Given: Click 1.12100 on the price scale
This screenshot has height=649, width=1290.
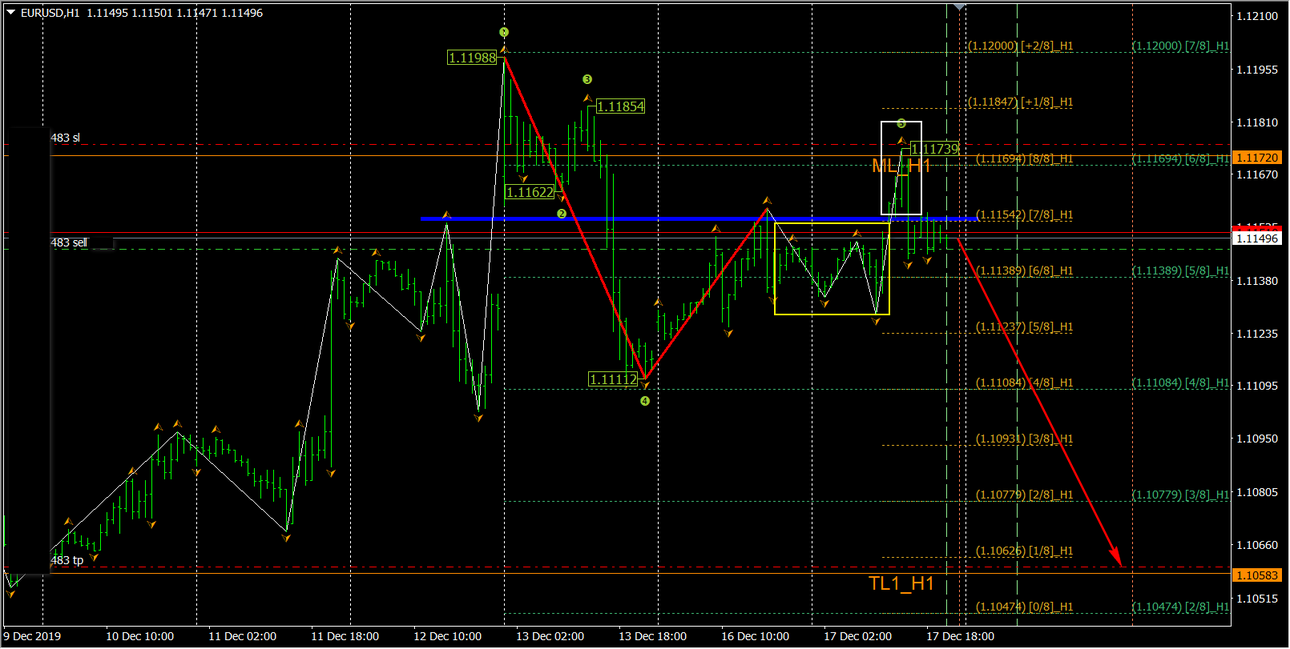Looking at the screenshot, I should click(x=1258, y=16).
